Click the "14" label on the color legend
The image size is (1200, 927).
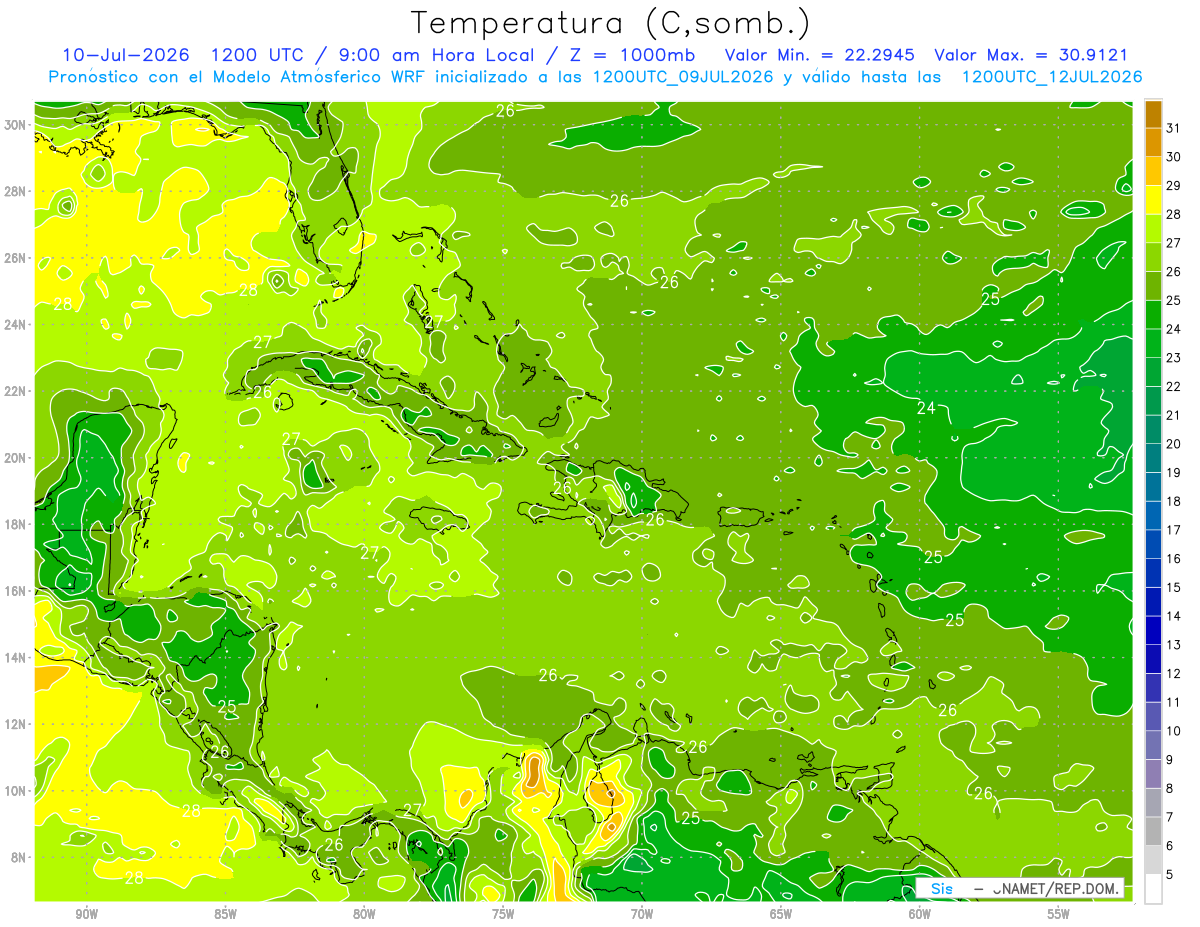click(1174, 616)
